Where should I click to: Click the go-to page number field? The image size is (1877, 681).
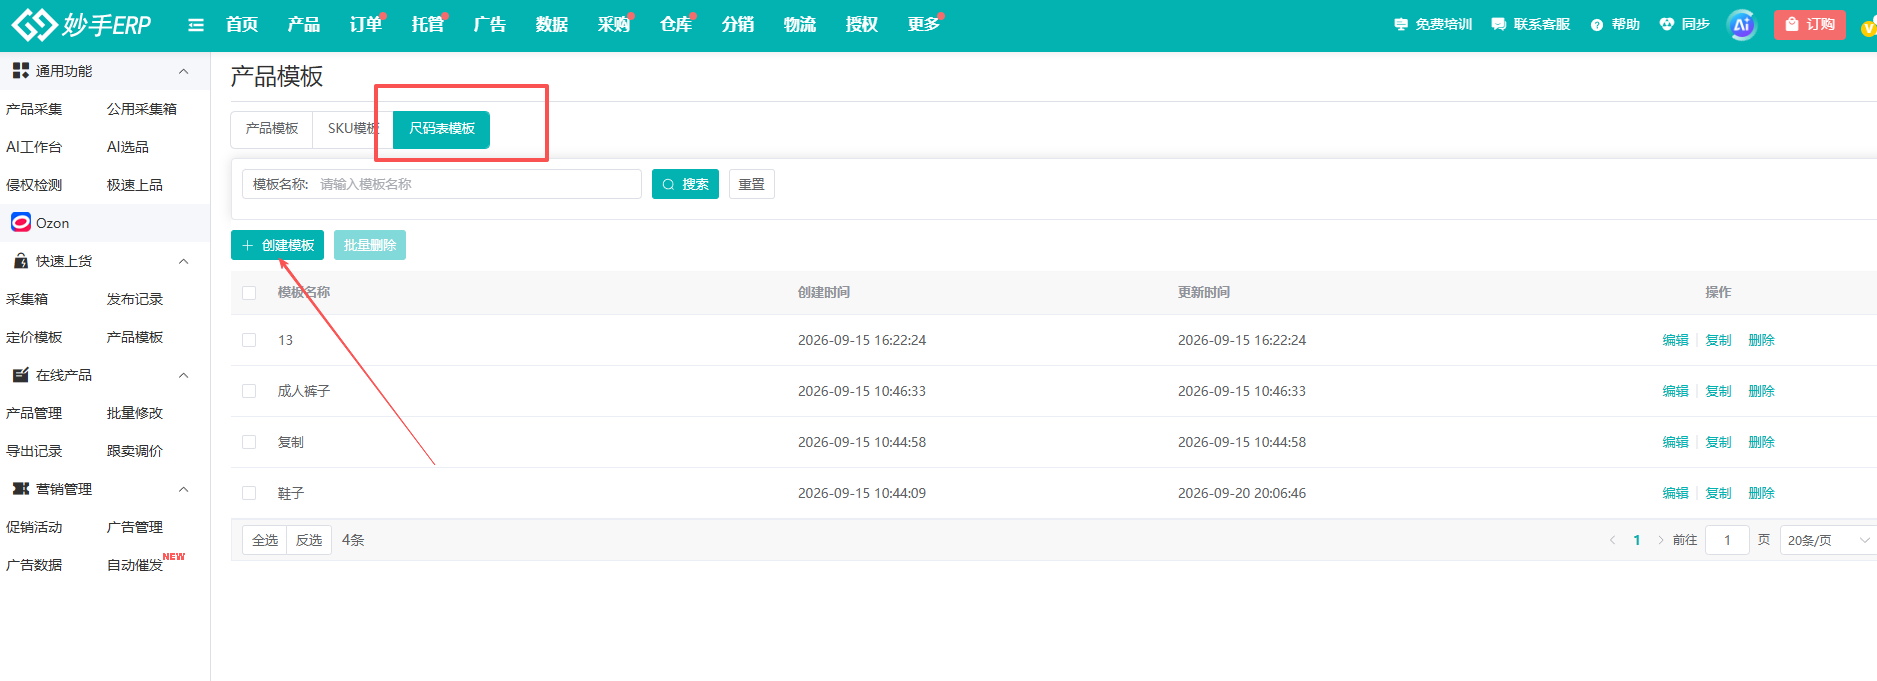coord(1727,540)
